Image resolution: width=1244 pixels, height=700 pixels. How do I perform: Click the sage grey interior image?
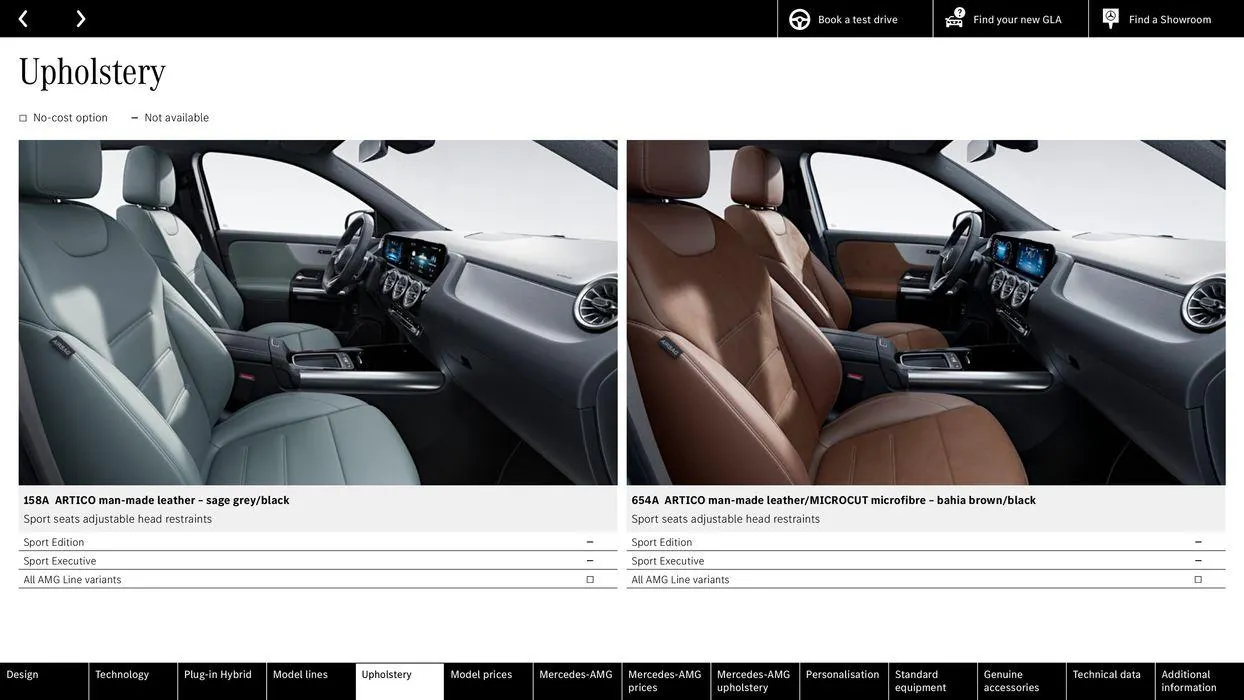click(318, 312)
